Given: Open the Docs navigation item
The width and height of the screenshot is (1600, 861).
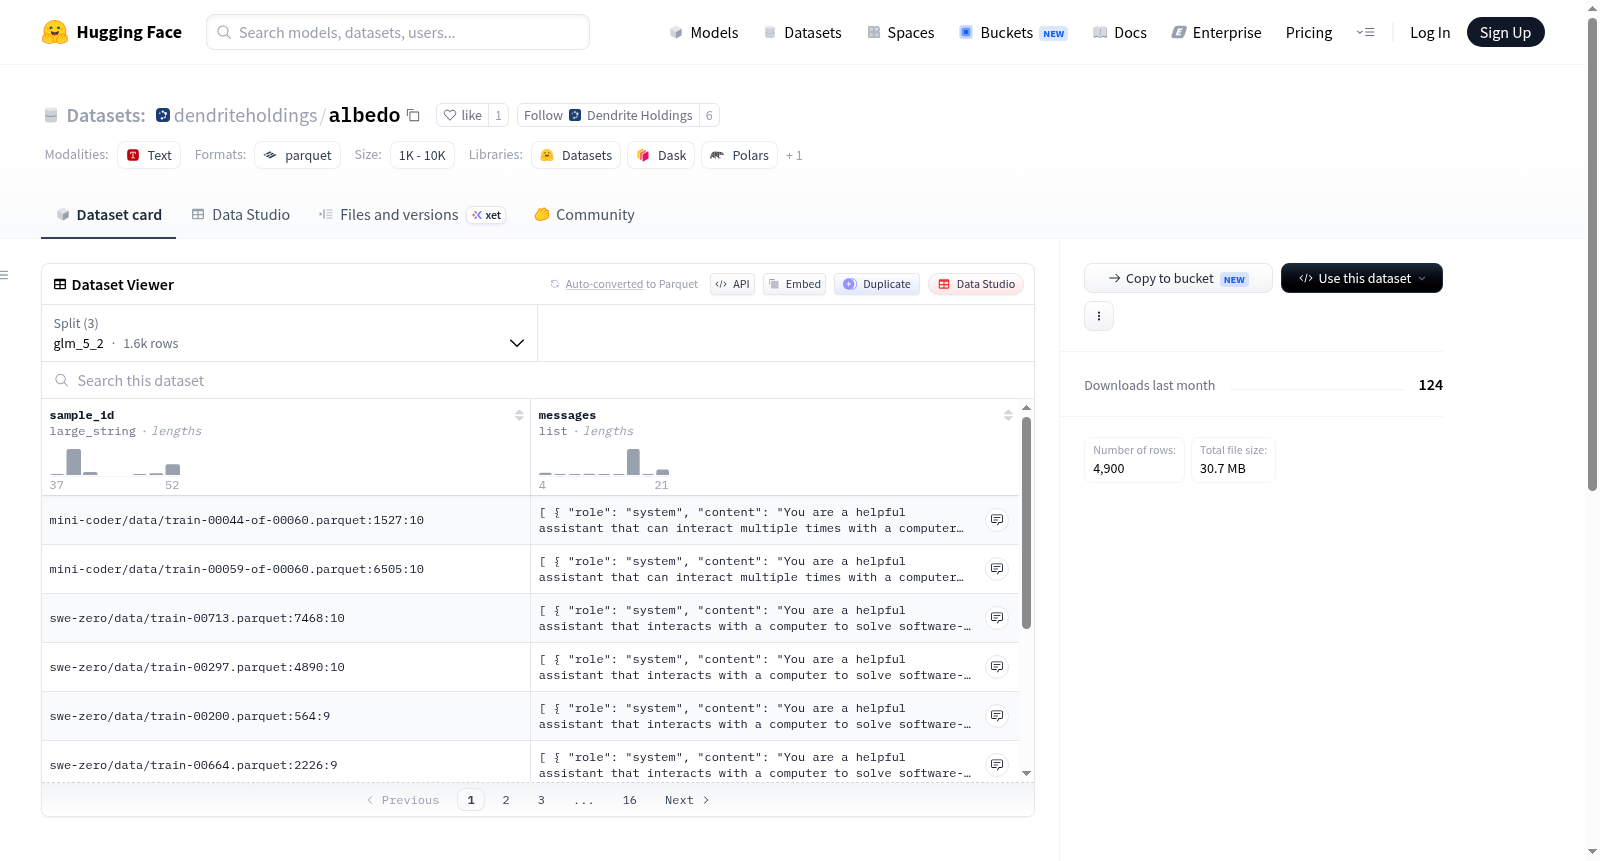Looking at the screenshot, I should coord(1120,33).
